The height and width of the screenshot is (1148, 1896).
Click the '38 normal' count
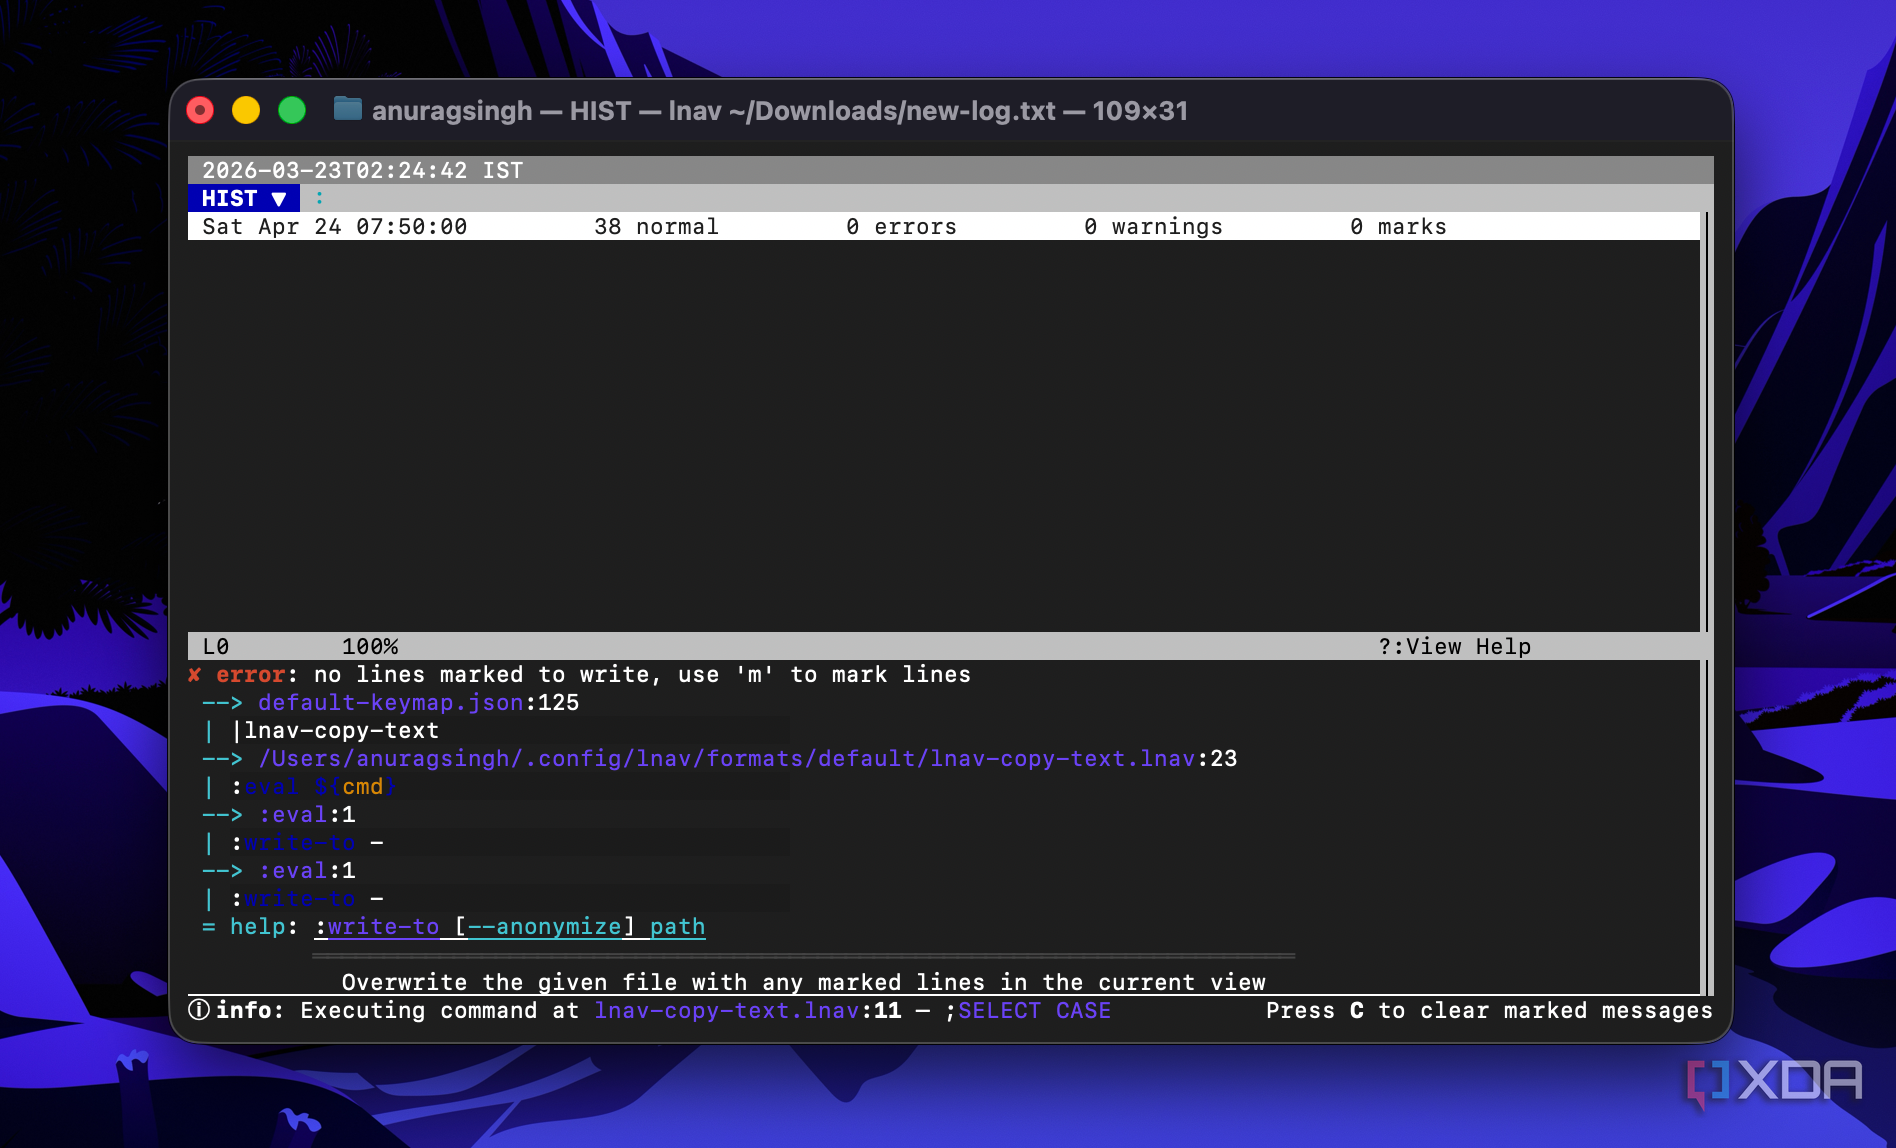(656, 227)
